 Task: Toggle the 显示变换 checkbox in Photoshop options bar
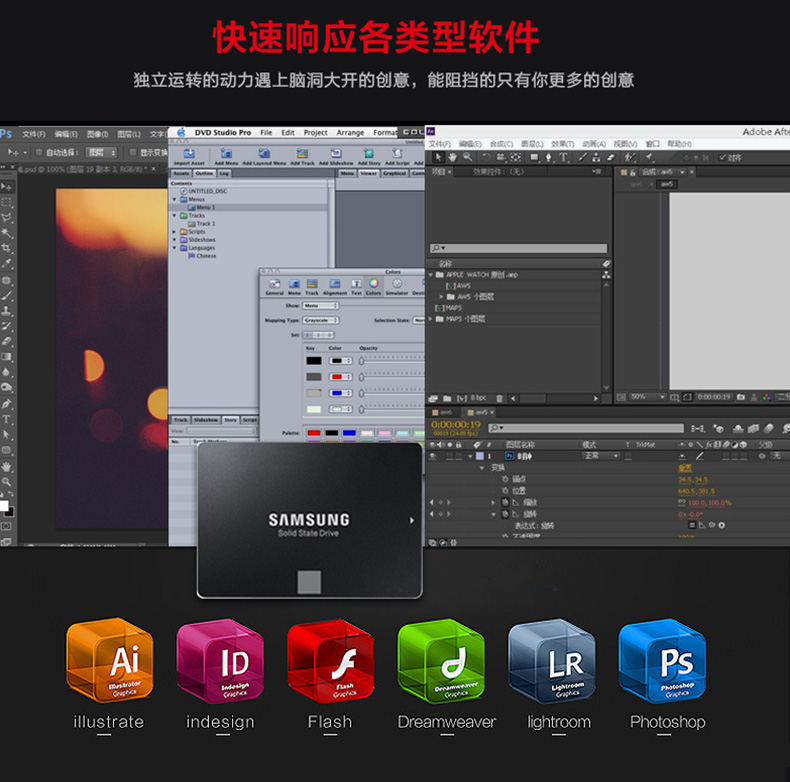tap(133, 152)
